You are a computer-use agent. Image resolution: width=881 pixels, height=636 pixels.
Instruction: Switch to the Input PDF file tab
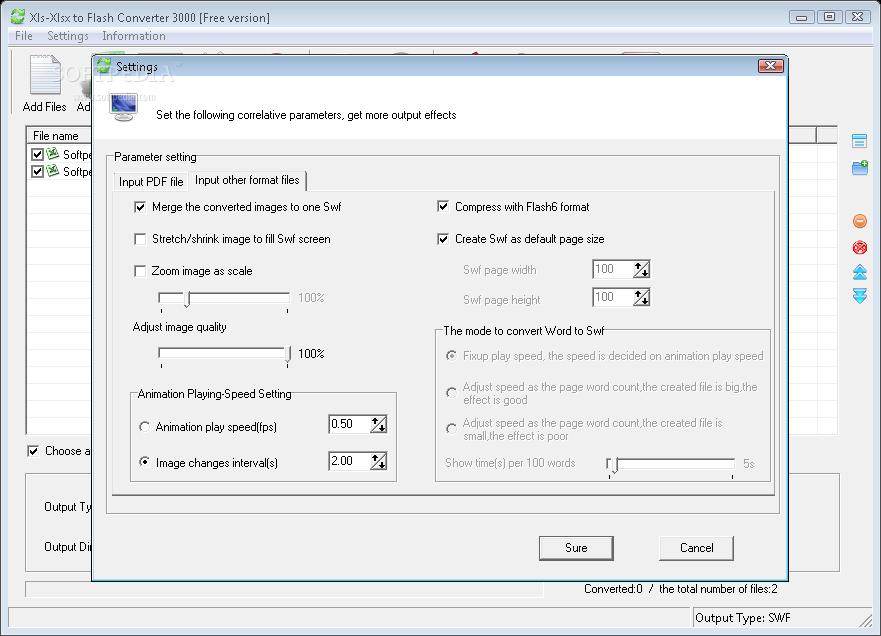151,181
